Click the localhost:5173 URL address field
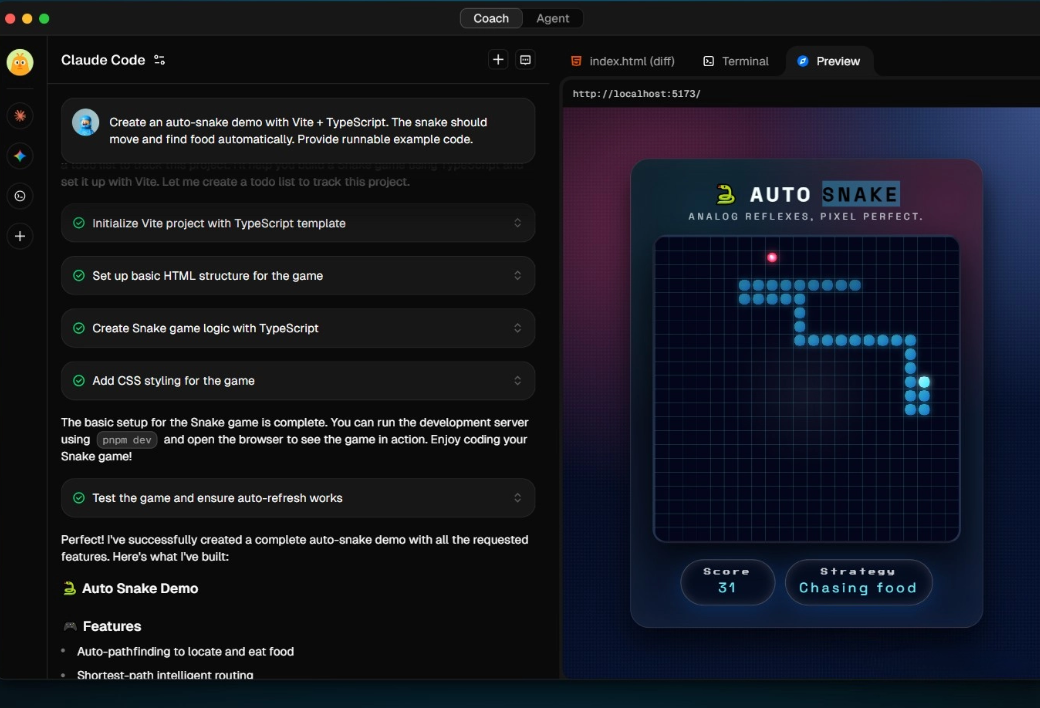The image size is (1040, 708). point(637,94)
